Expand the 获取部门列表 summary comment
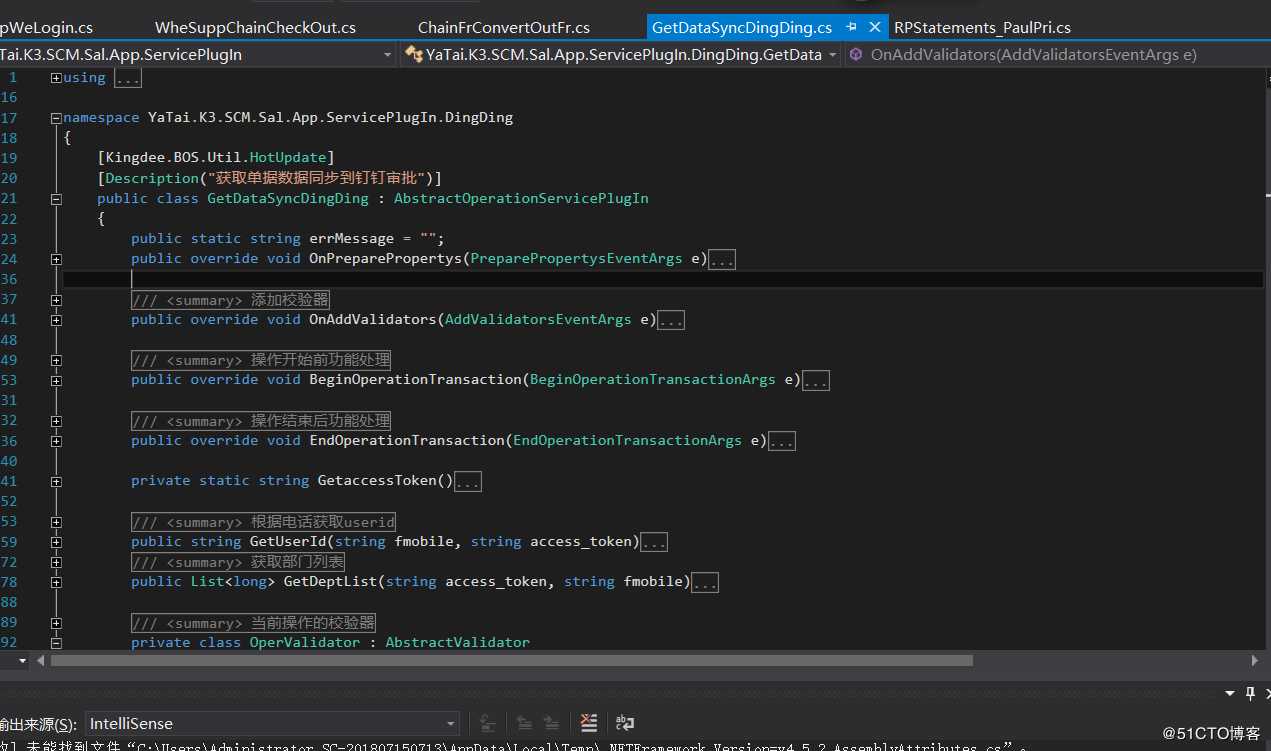 [56, 562]
